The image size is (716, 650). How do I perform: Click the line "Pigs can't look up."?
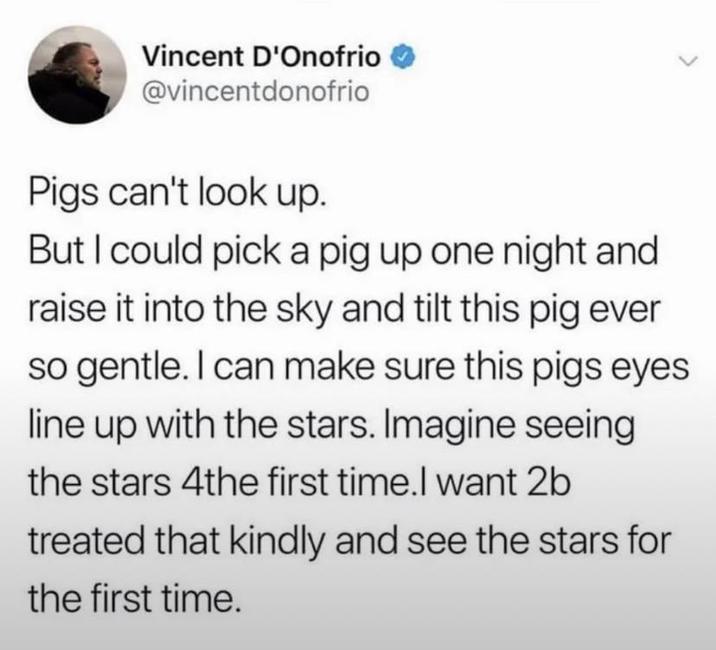pyautogui.click(x=174, y=193)
